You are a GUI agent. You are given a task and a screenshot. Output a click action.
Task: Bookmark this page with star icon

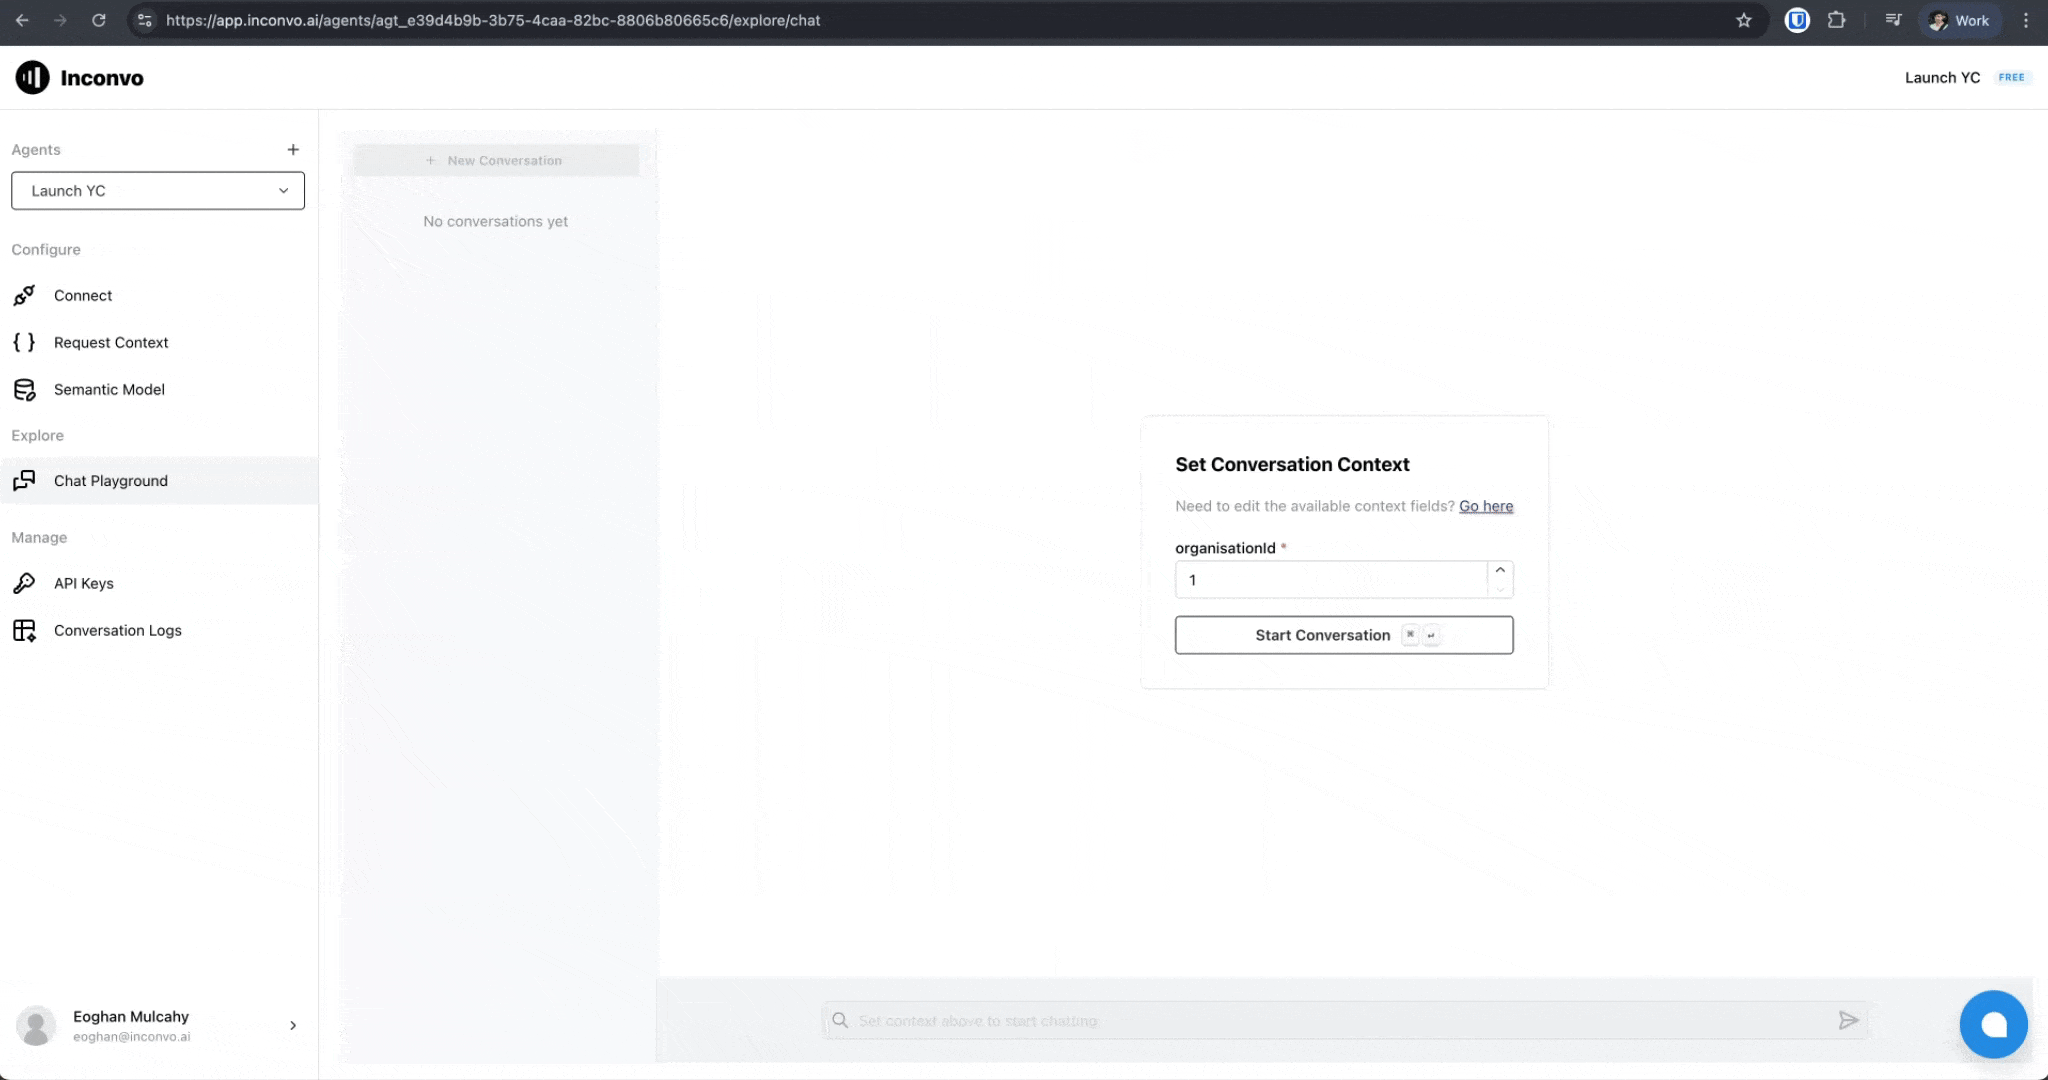coord(1744,20)
